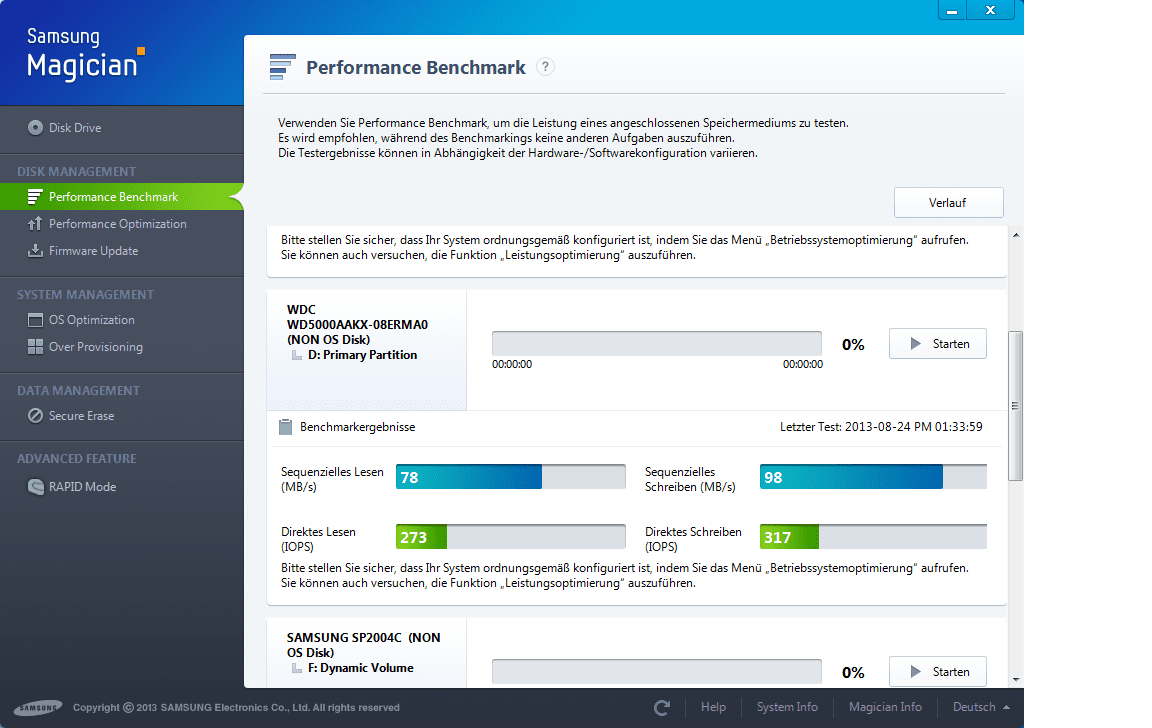The height and width of the screenshot is (728, 1152).
Task: Click the Performance Benchmark bars icon in sidebar
Action: click(x=35, y=197)
